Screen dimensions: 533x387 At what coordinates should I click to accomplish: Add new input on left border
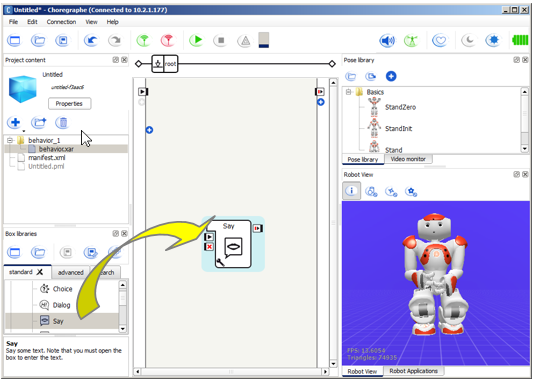click(x=149, y=130)
